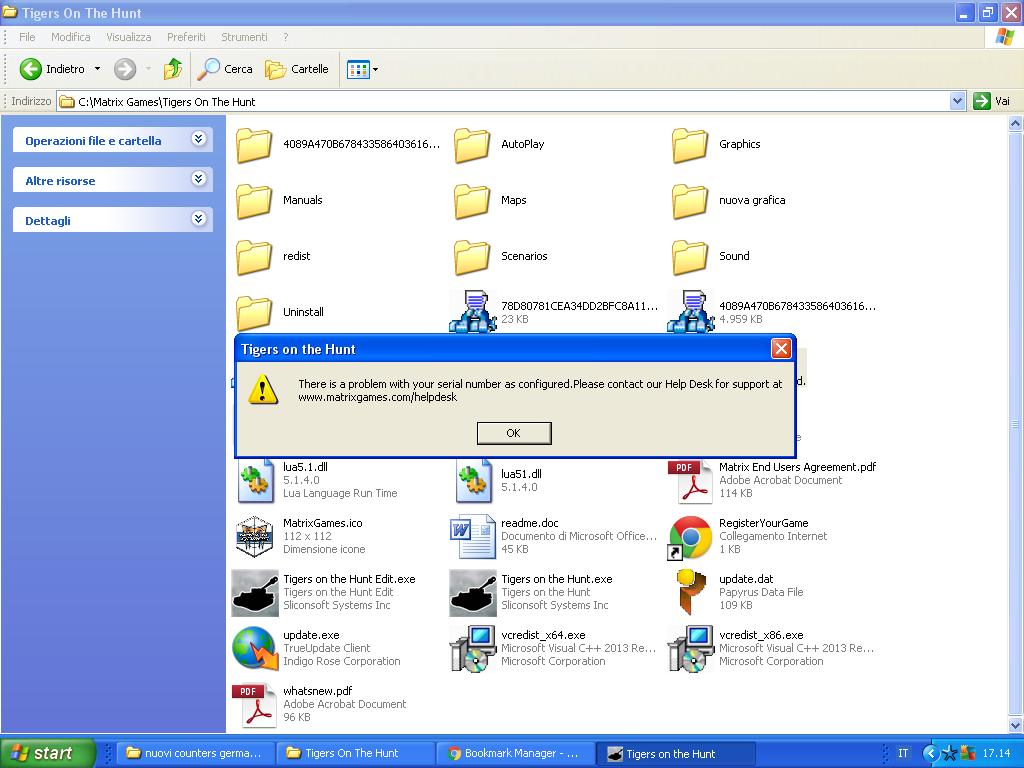Open the Windows start menu

pyautogui.click(x=48, y=753)
